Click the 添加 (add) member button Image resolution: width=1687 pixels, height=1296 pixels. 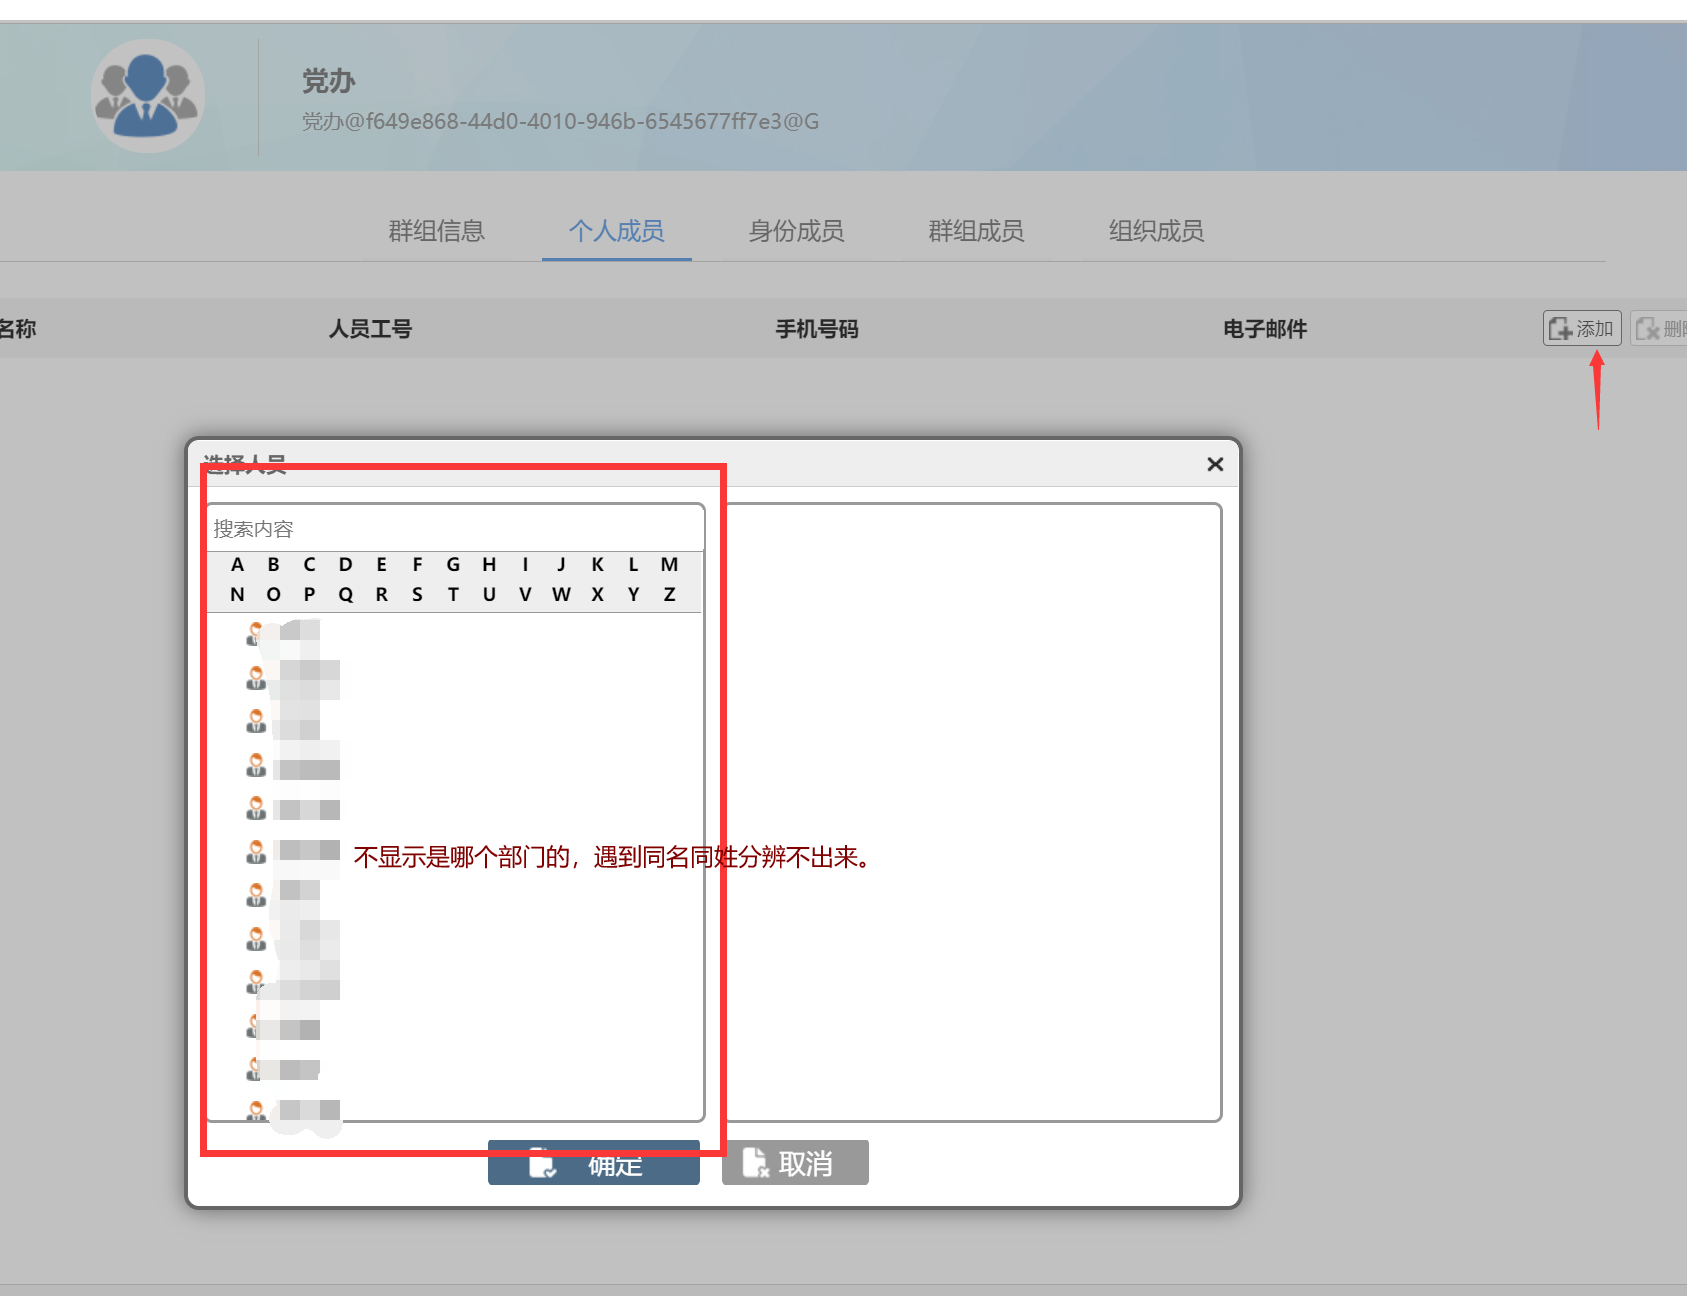[x=1581, y=328]
